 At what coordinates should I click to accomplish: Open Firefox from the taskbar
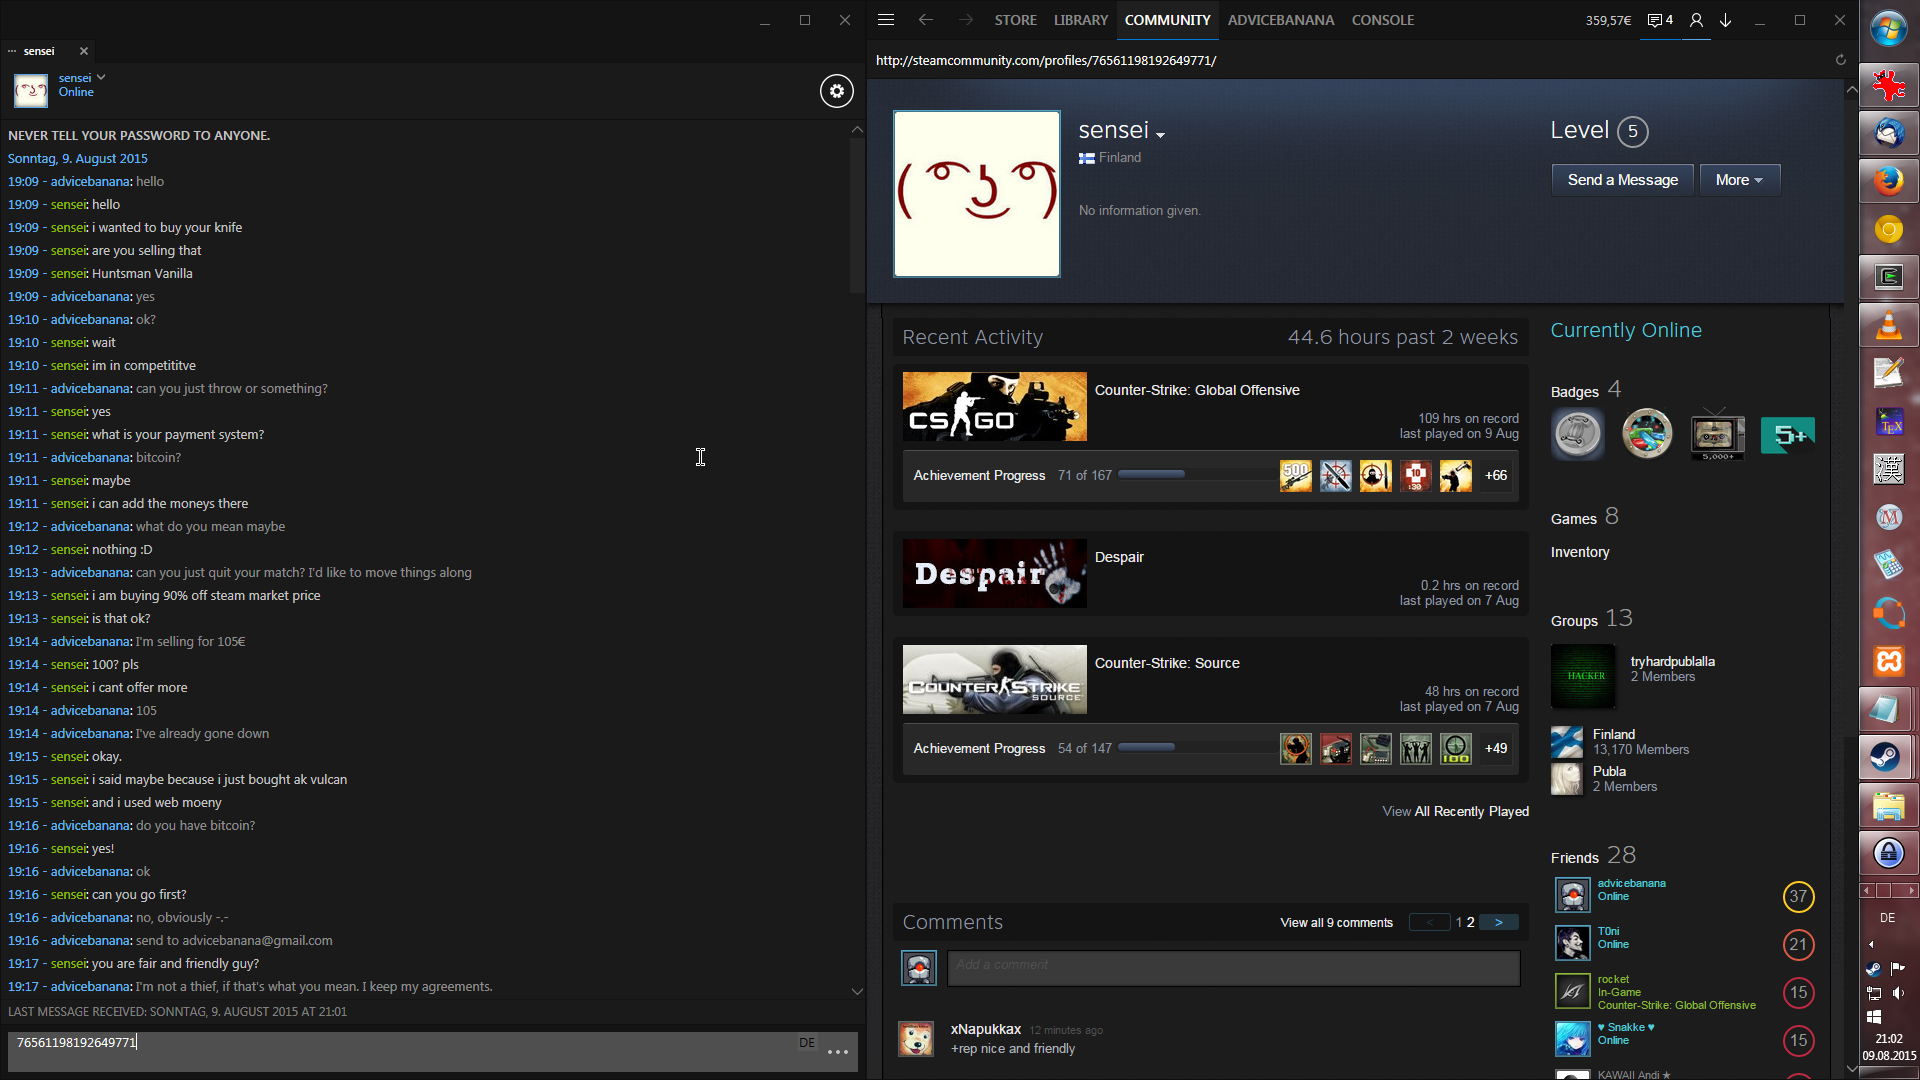(x=1888, y=181)
